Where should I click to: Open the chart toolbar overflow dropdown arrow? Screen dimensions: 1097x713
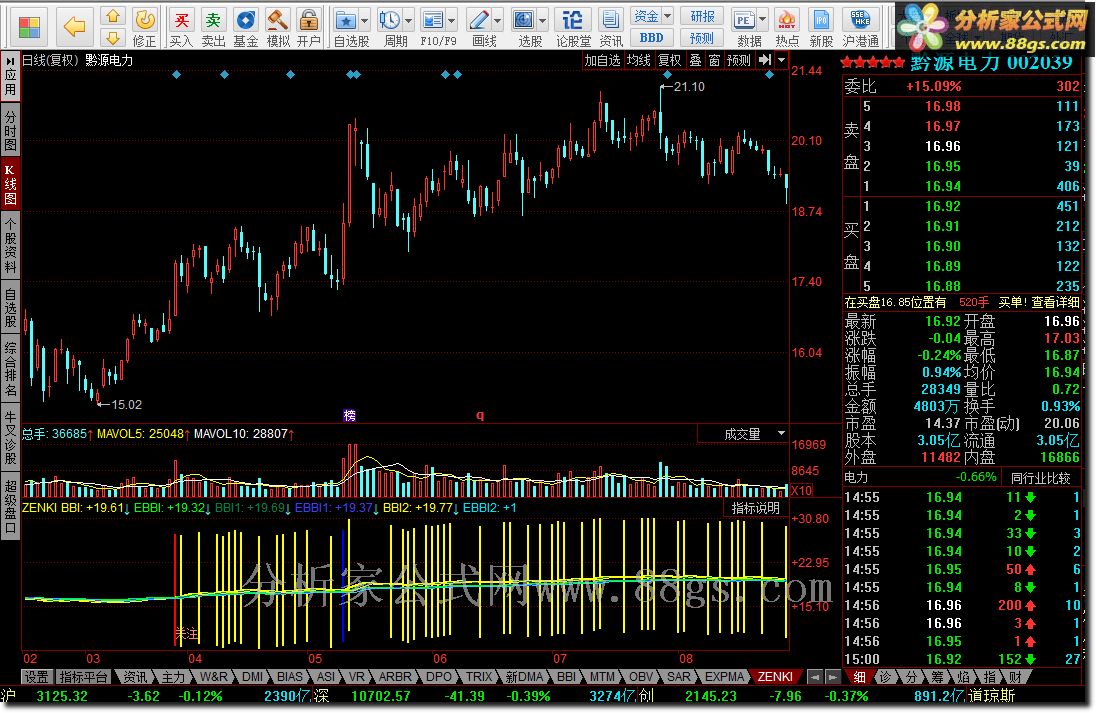781,60
